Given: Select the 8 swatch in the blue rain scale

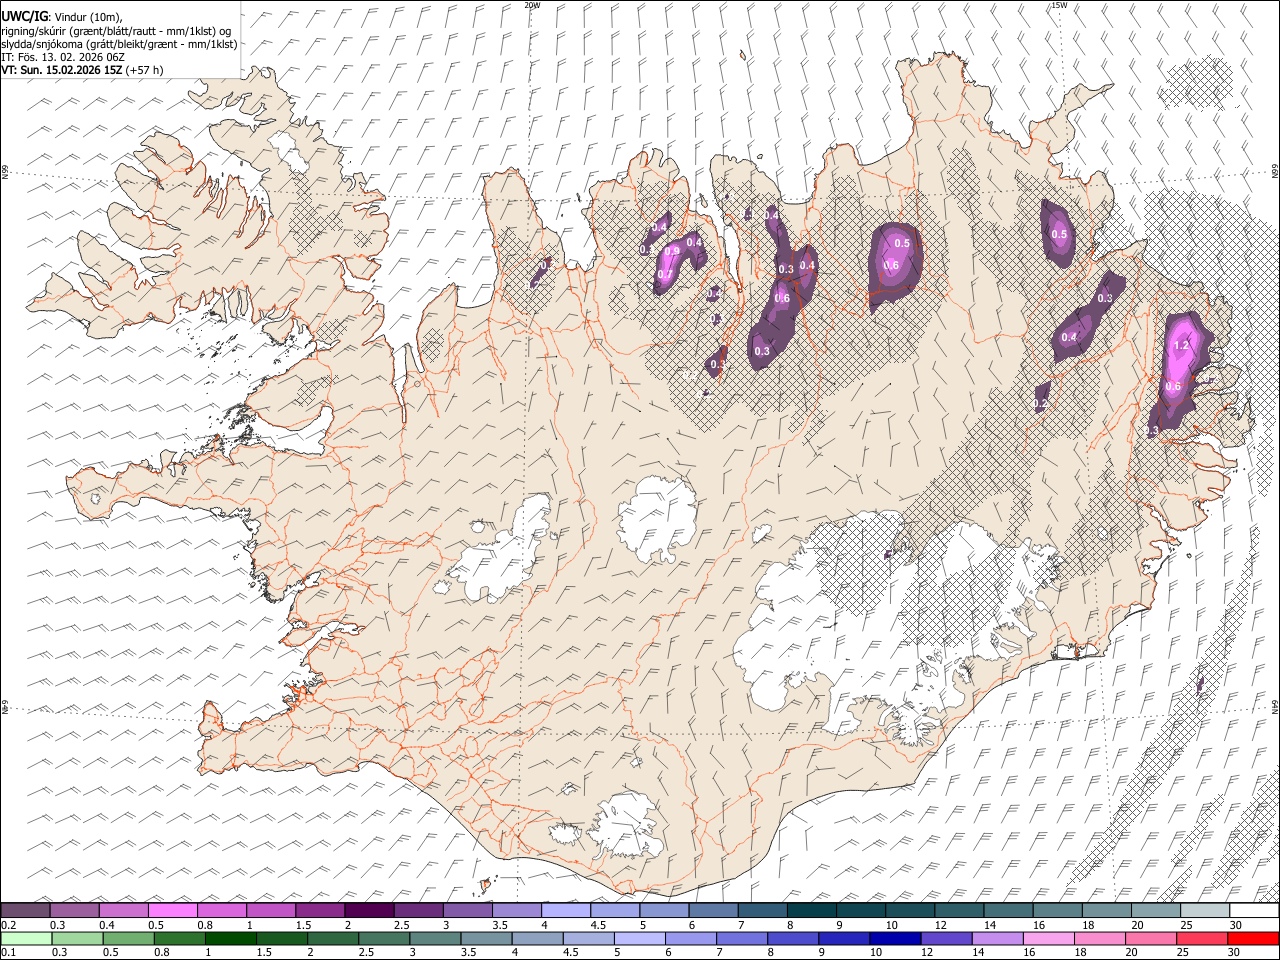Looking at the screenshot, I should [x=794, y=939].
